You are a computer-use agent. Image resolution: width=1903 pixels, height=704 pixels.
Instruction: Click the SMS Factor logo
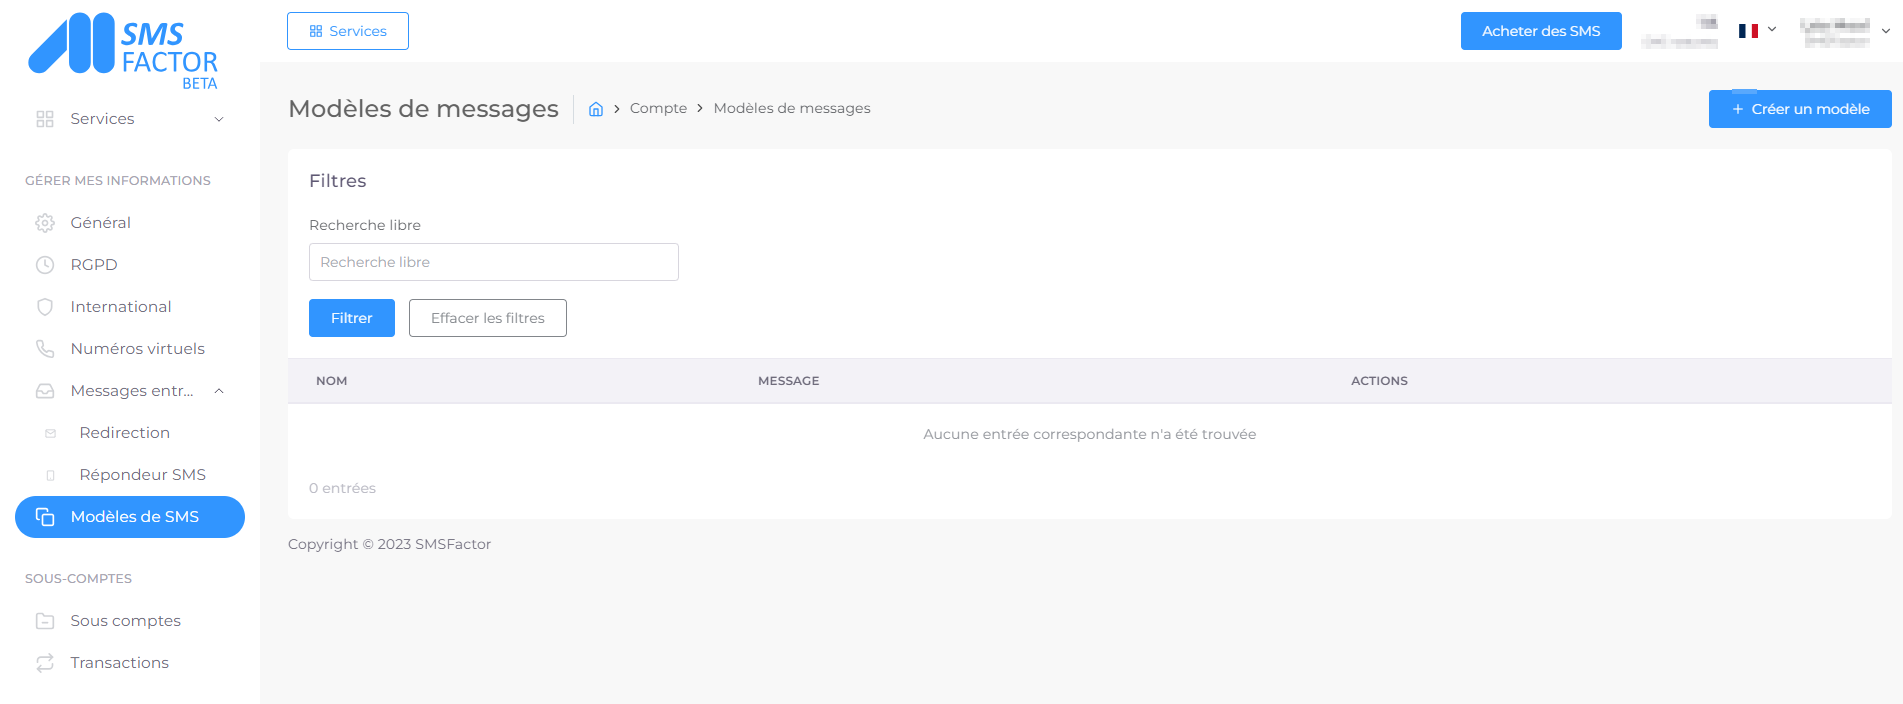click(123, 50)
